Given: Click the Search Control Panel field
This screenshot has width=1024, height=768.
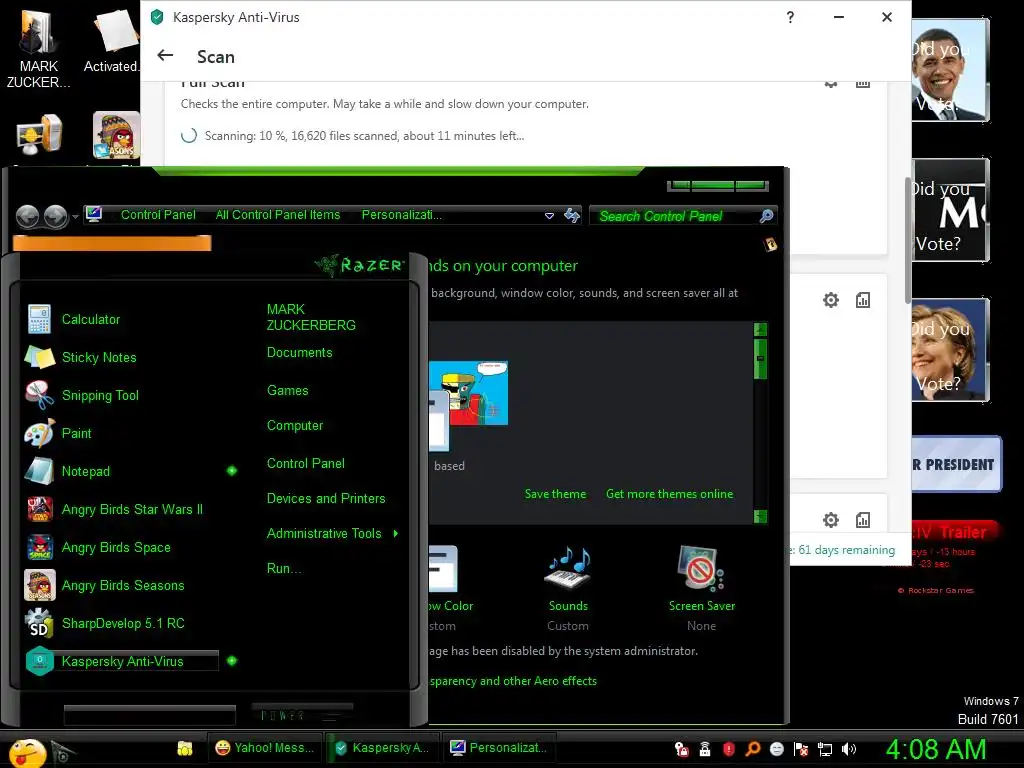Looking at the screenshot, I should [675, 216].
